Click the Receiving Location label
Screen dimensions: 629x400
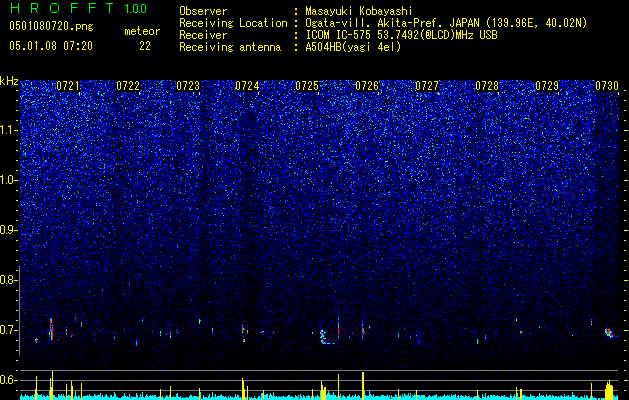pos(233,23)
